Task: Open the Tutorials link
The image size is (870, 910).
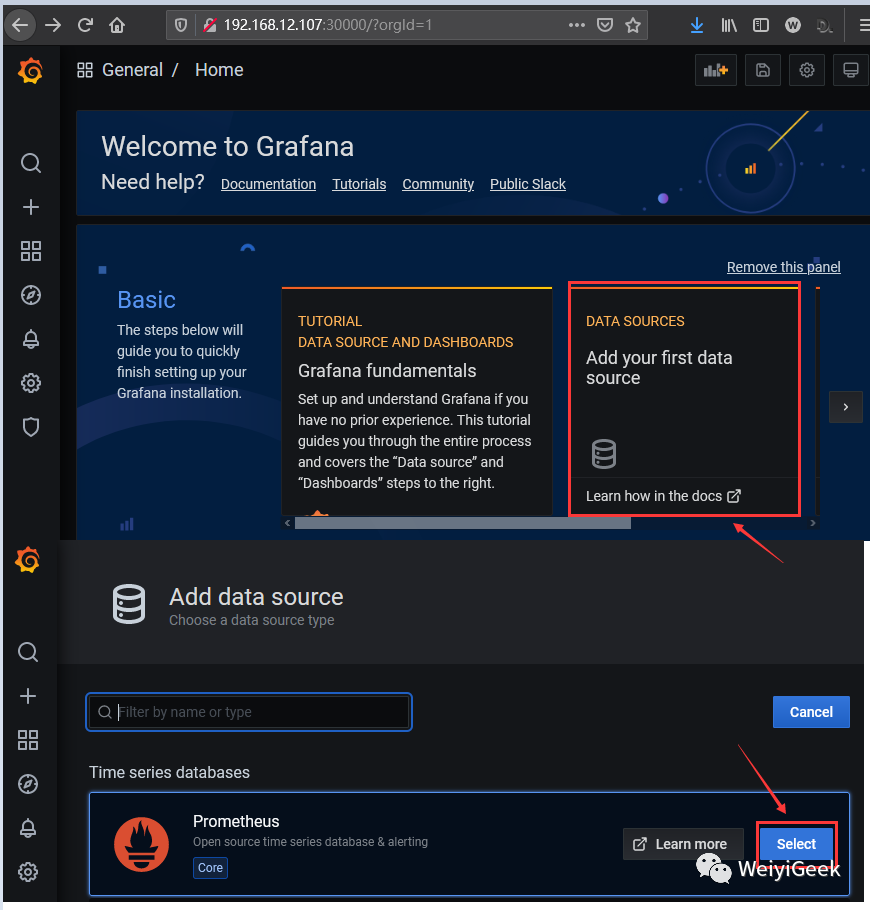Action: point(359,185)
